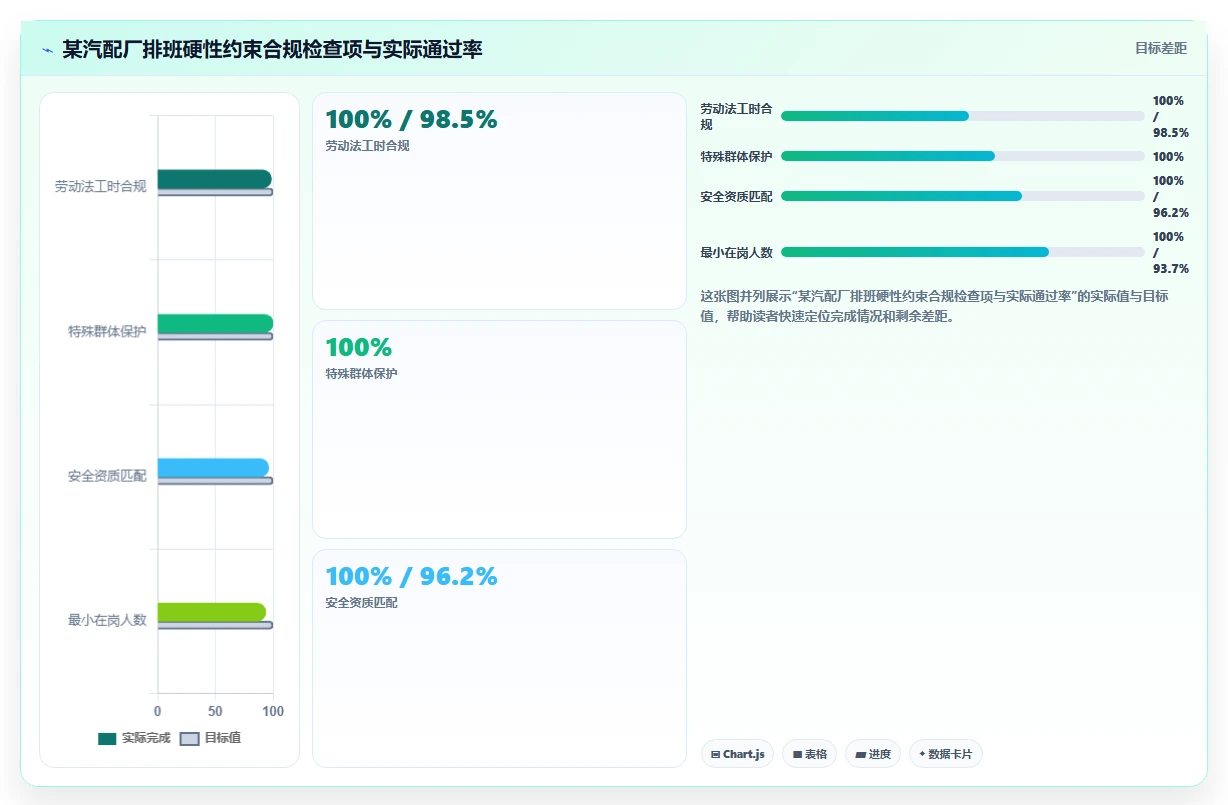Viewport: 1228px width, 805px height.
Task: Click the 安全资质匹配 caption in the bottom card
Action: point(361,603)
